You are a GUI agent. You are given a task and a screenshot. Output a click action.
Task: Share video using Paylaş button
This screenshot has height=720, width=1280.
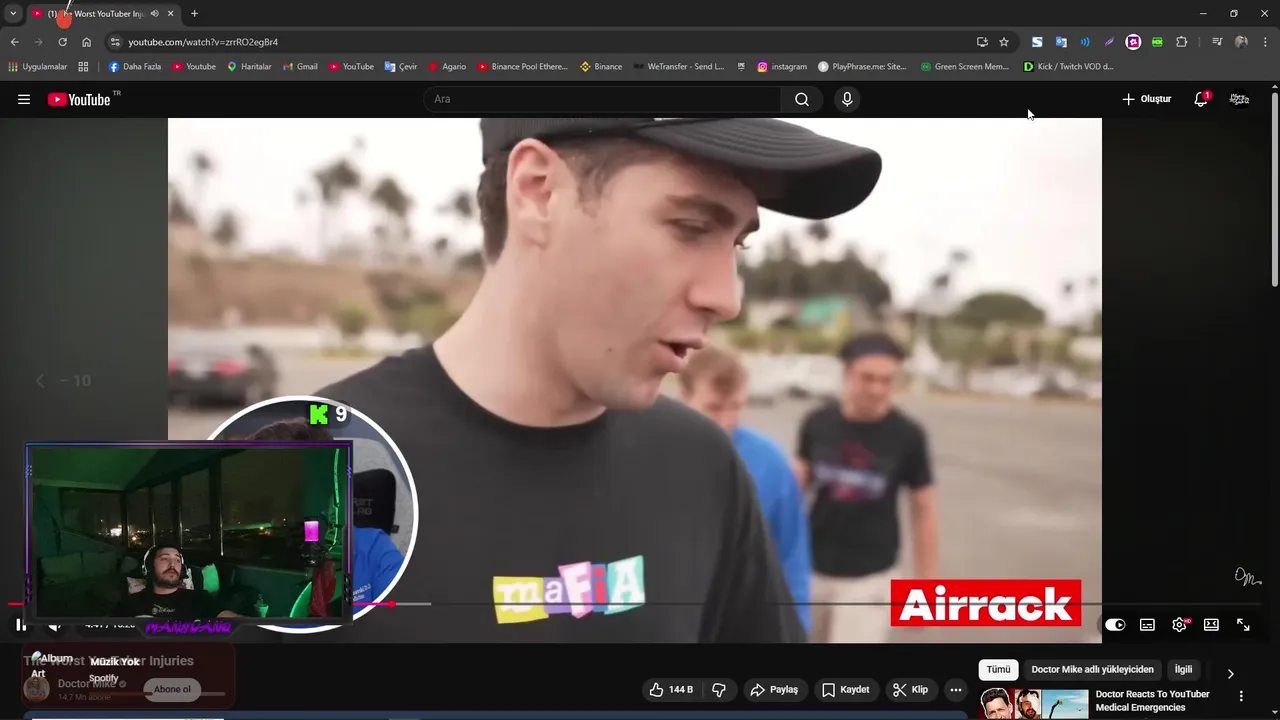point(775,689)
